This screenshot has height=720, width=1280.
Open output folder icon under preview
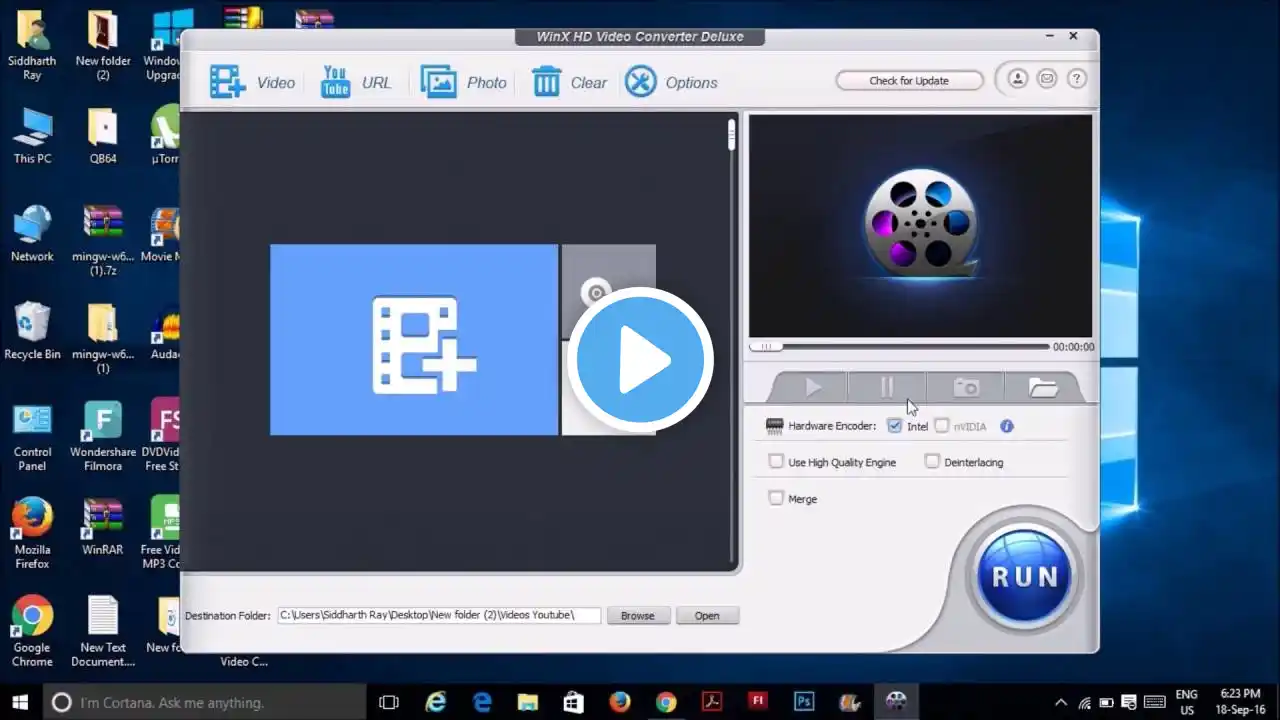pyautogui.click(x=1043, y=388)
